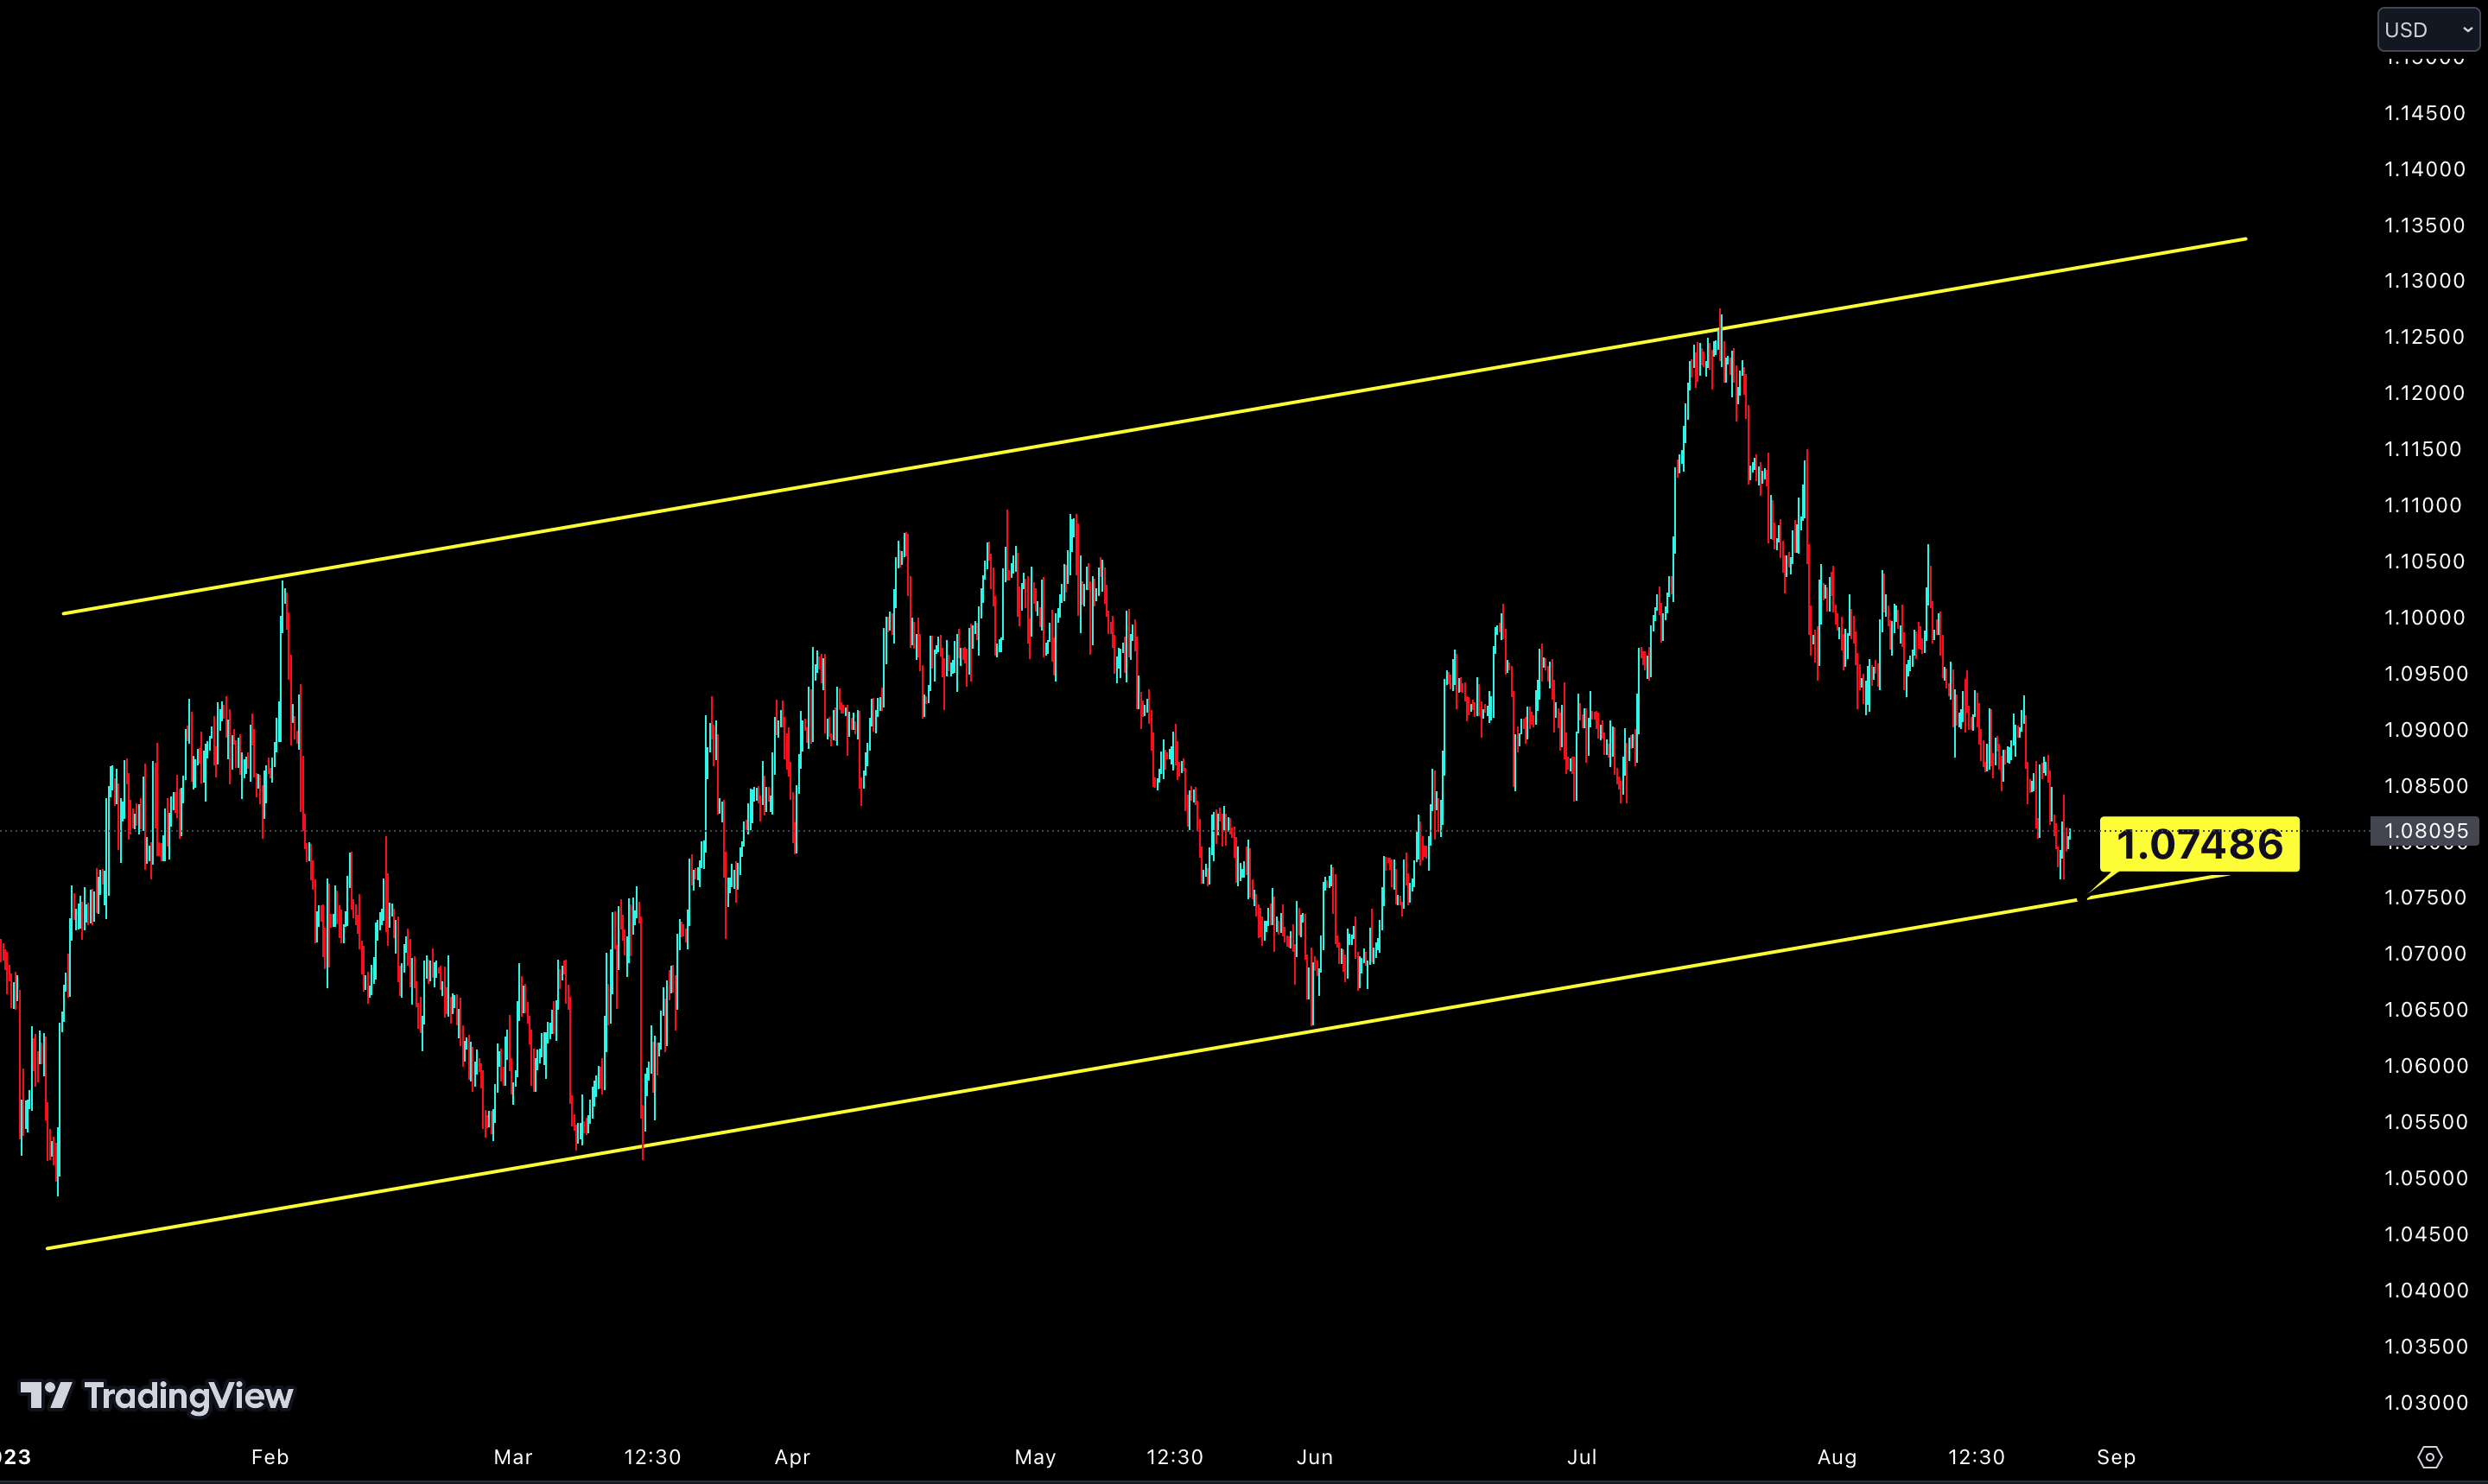Click the Mar label on time axis

513,1457
